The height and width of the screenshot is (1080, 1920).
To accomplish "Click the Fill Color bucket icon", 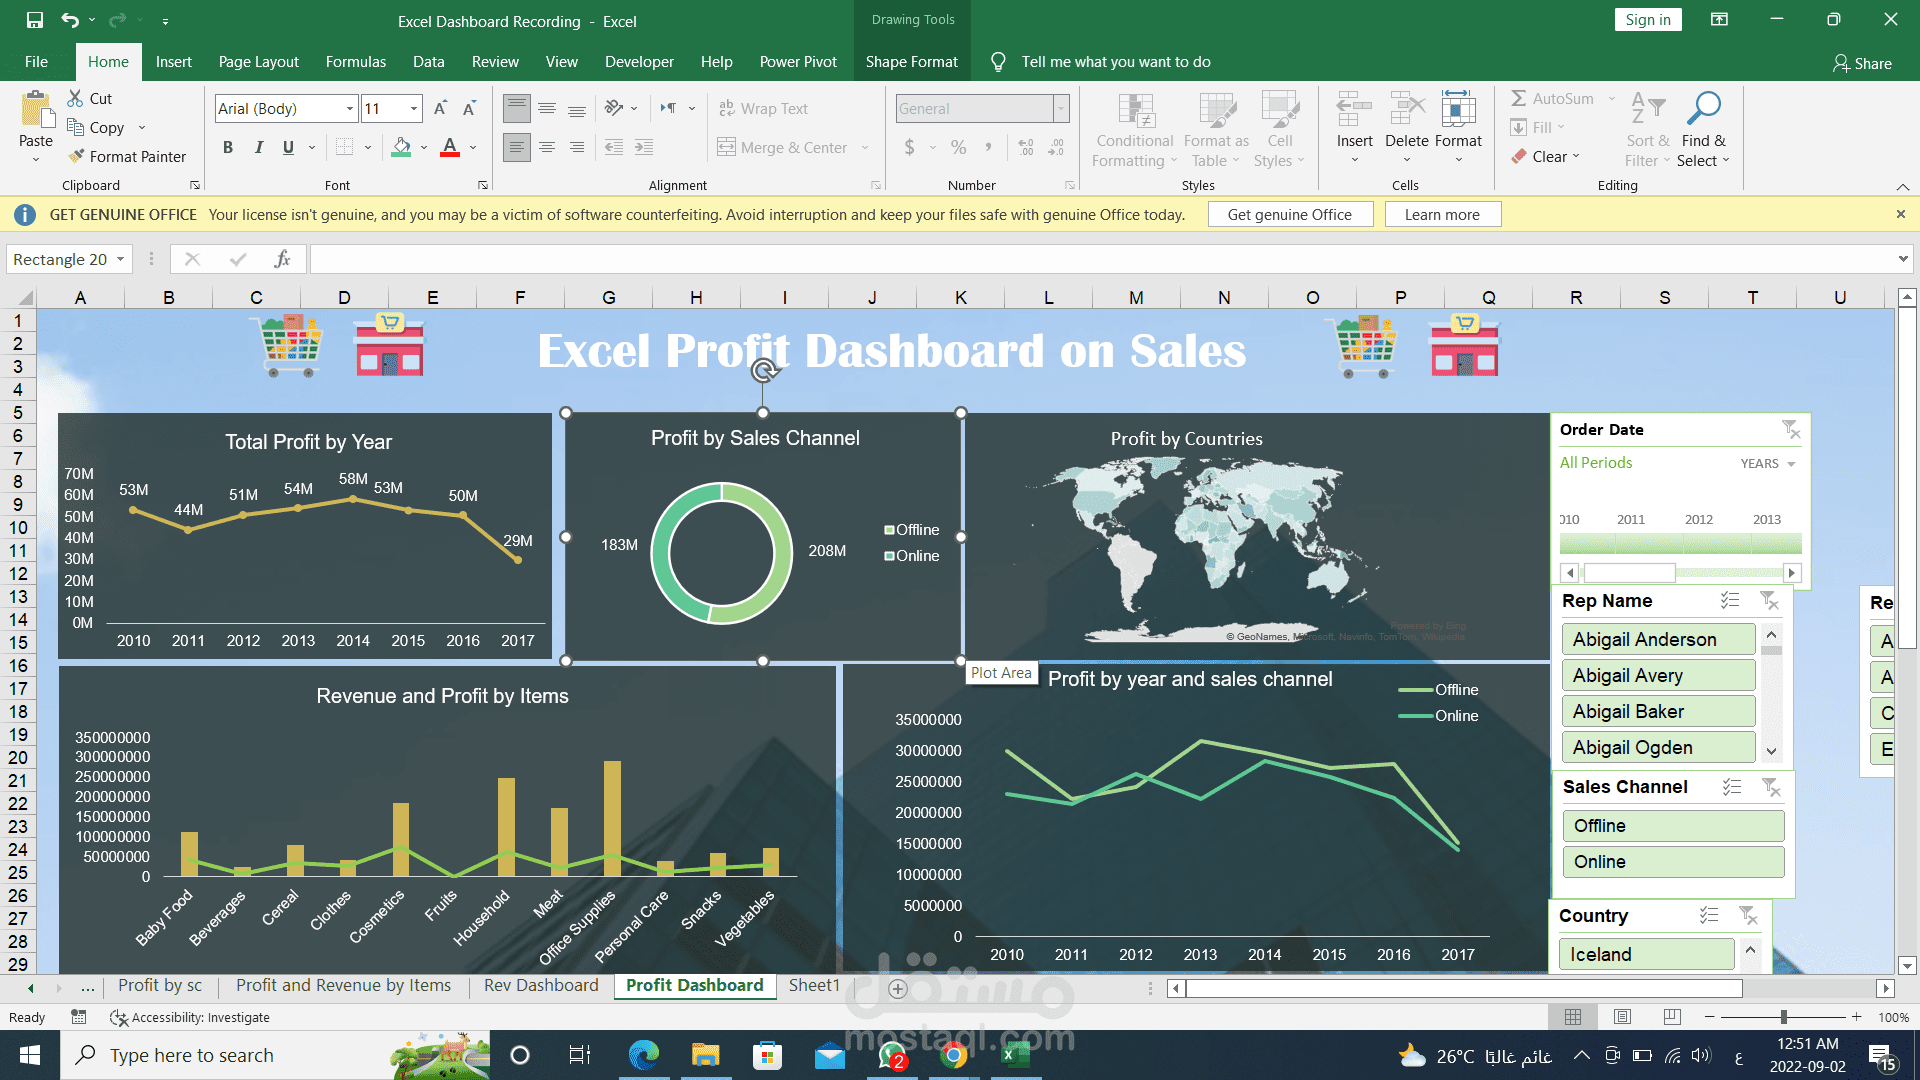I will 401,147.
